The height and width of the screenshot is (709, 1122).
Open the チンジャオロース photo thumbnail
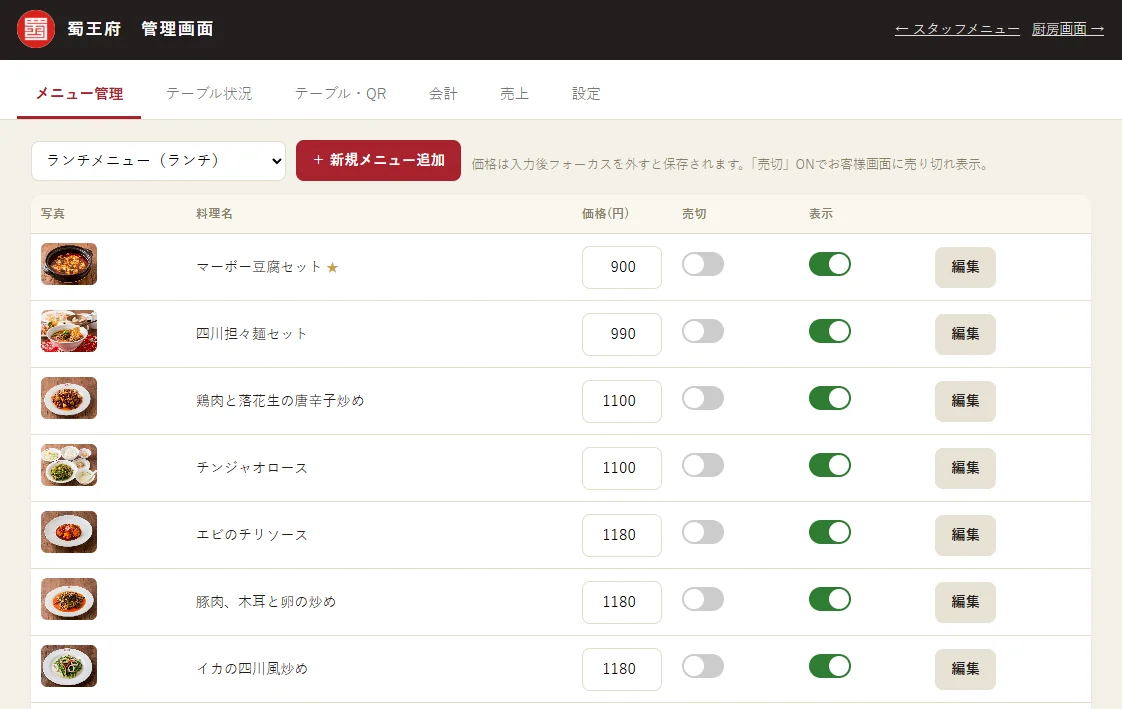click(x=69, y=465)
